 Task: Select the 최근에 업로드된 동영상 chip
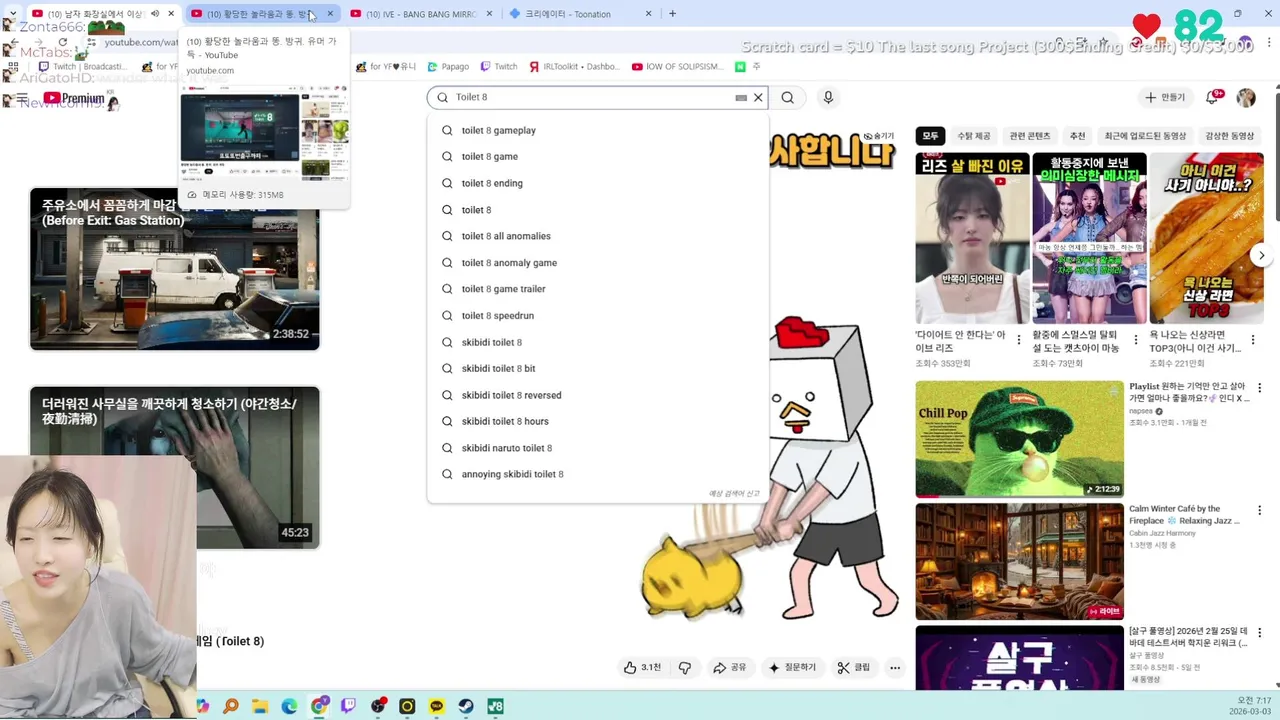pos(1145,136)
